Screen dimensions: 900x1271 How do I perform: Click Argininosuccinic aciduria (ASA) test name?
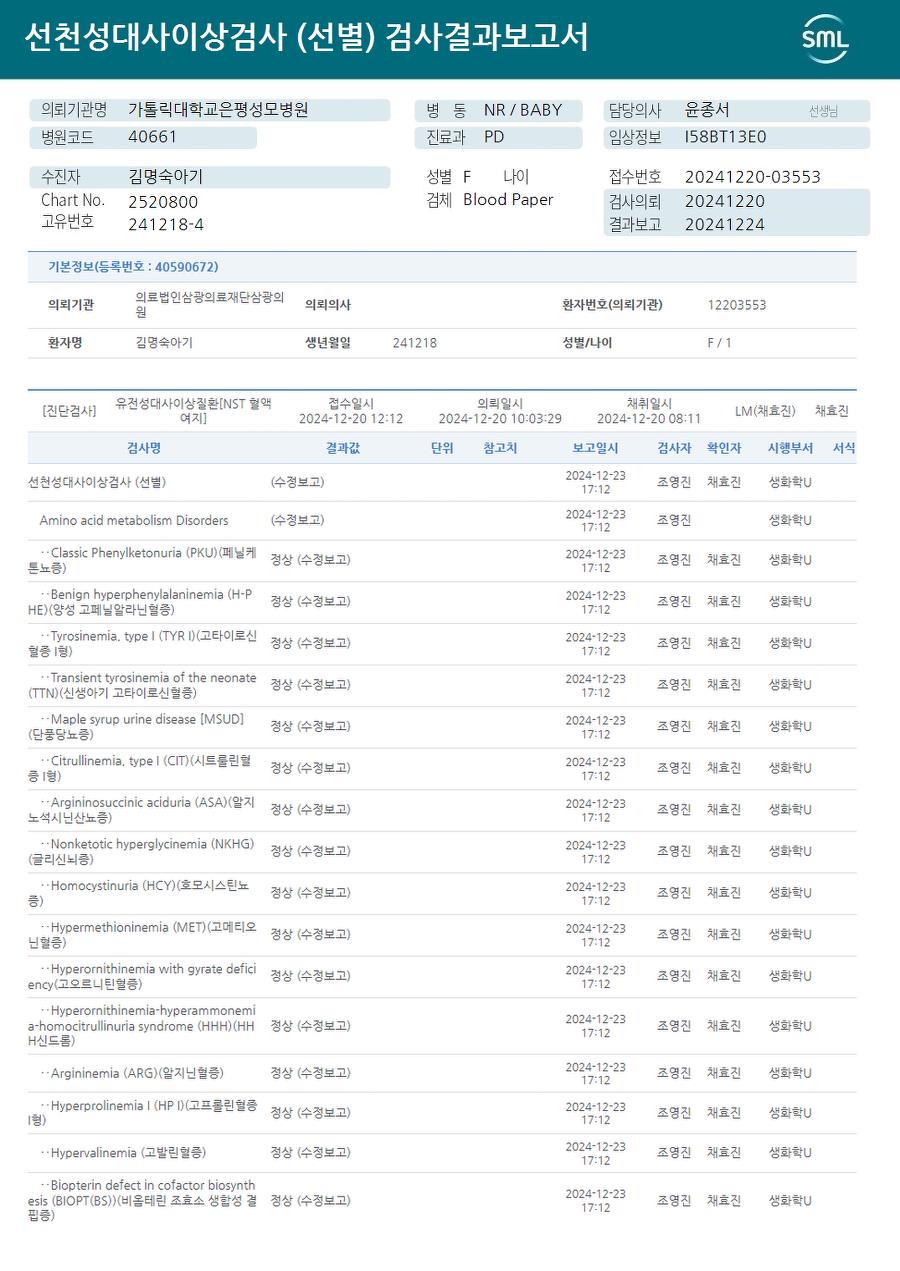tap(142, 810)
